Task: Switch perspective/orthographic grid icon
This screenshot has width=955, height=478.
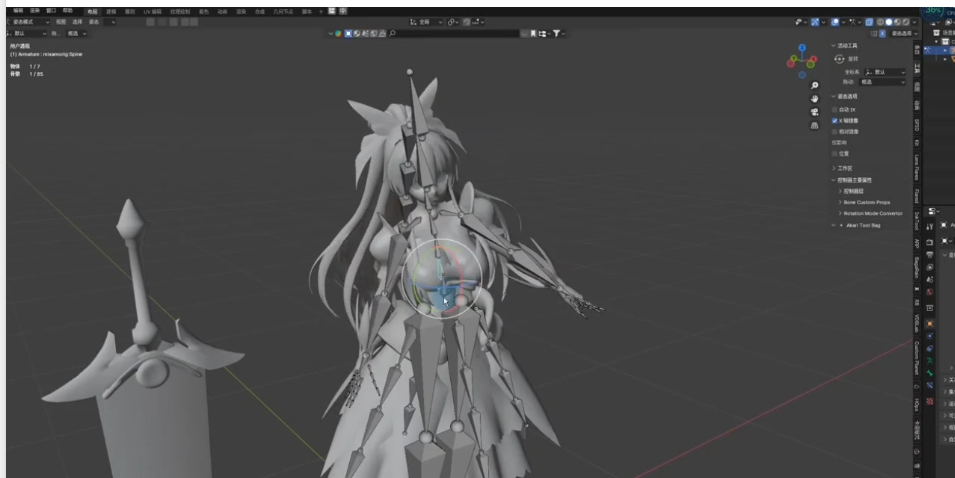Action: point(814,125)
